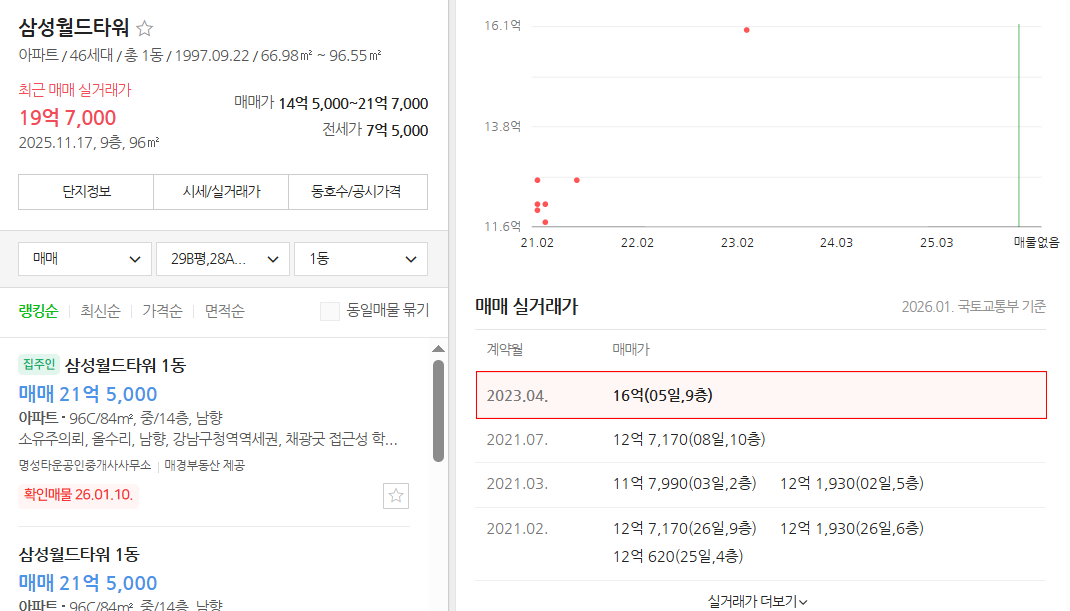Click 12억 1,930(02일,5층) transaction entry
Image resolution: width=1070 pixels, height=611 pixels.
[852, 483]
